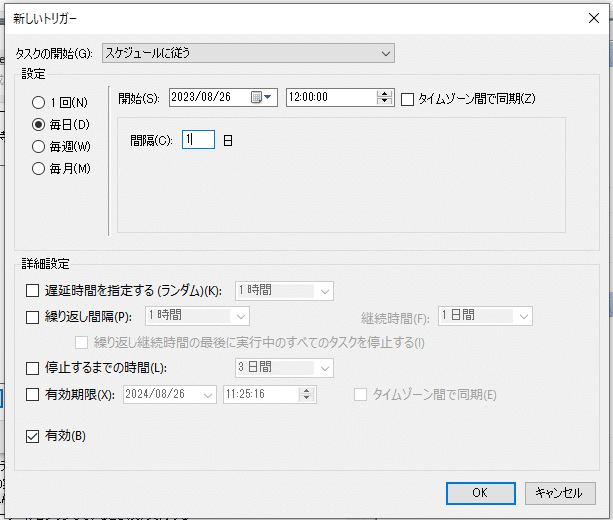Click the 間隔(C) interval input field
Viewport: 613px width, 520px height.
point(198,140)
